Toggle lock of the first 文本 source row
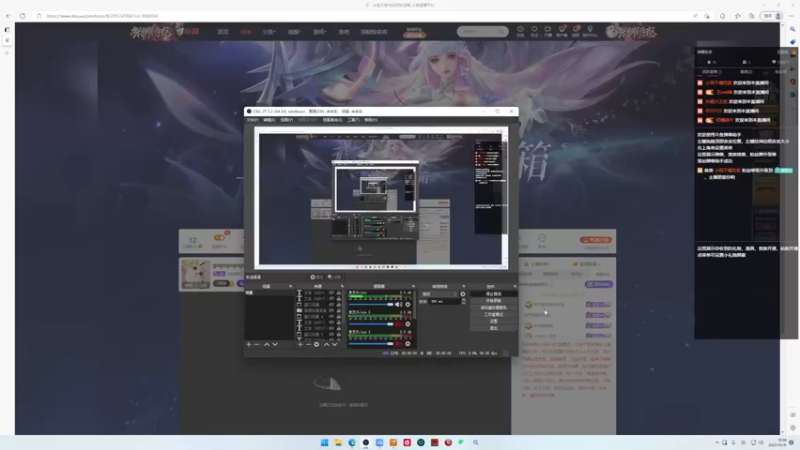Image resolution: width=800 pixels, height=450 pixels. tap(339, 293)
